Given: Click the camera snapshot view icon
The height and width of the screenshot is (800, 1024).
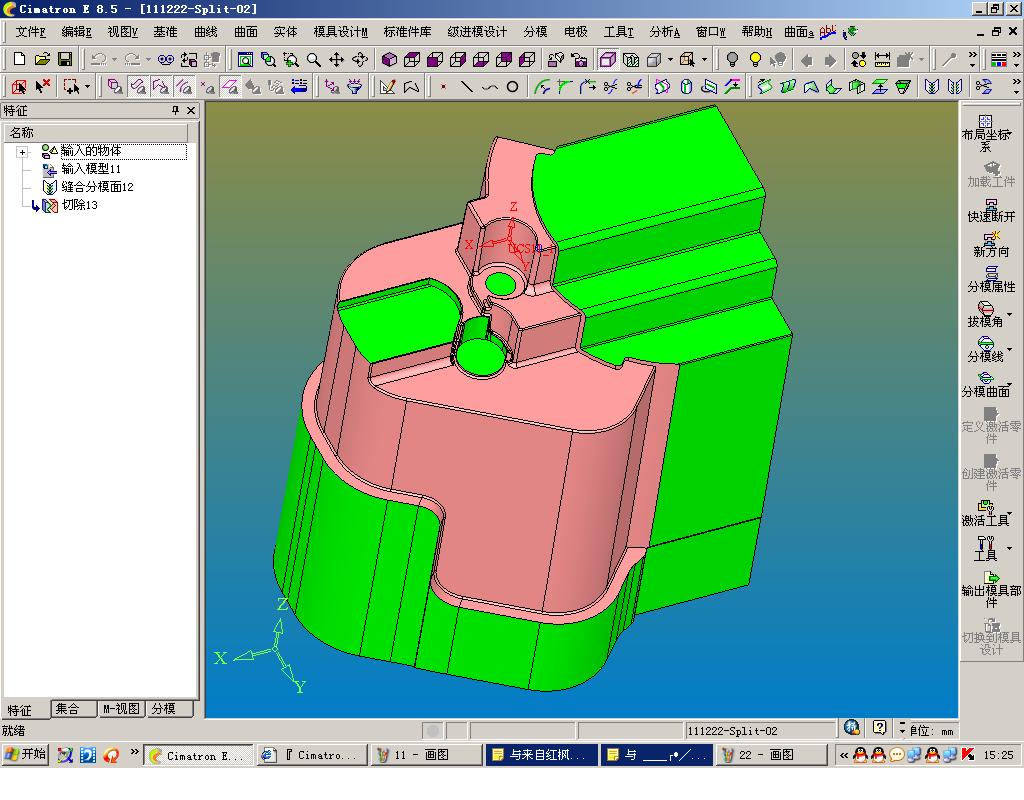Looking at the screenshot, I should [x=579, y=60].
